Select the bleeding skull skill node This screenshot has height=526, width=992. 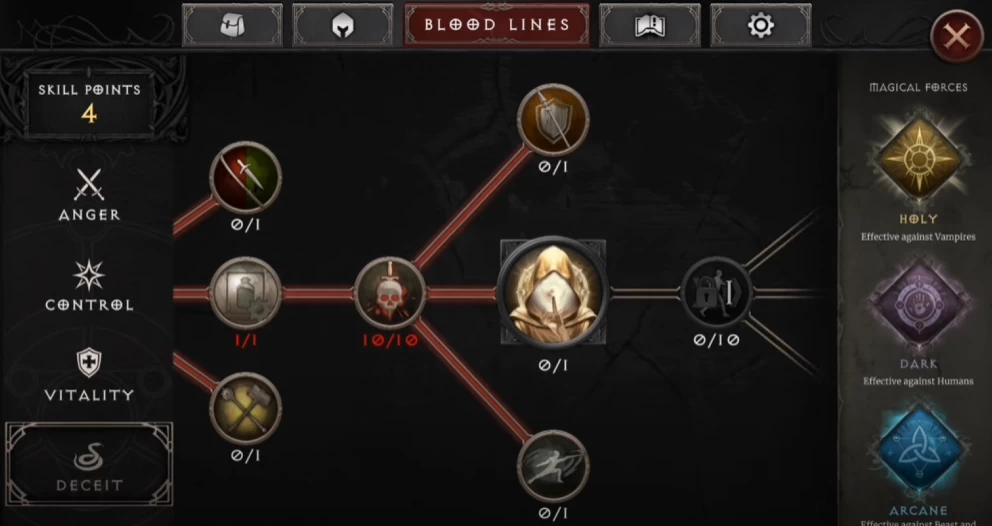[390, 293]
